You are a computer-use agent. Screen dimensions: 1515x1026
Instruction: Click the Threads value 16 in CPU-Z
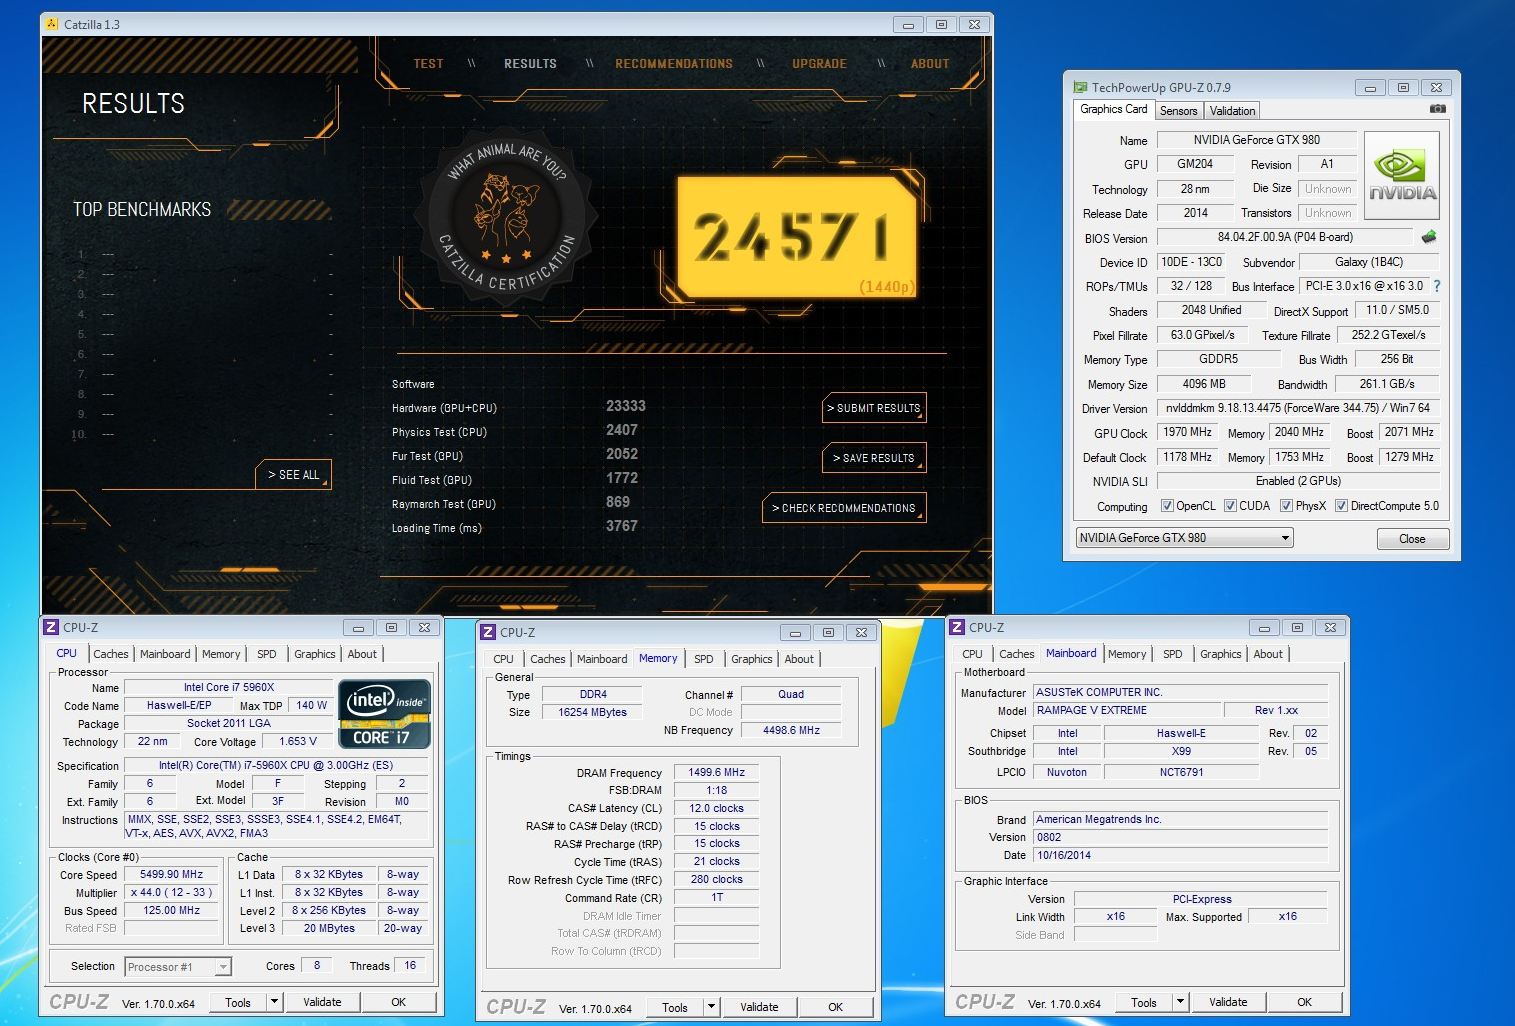409,965
